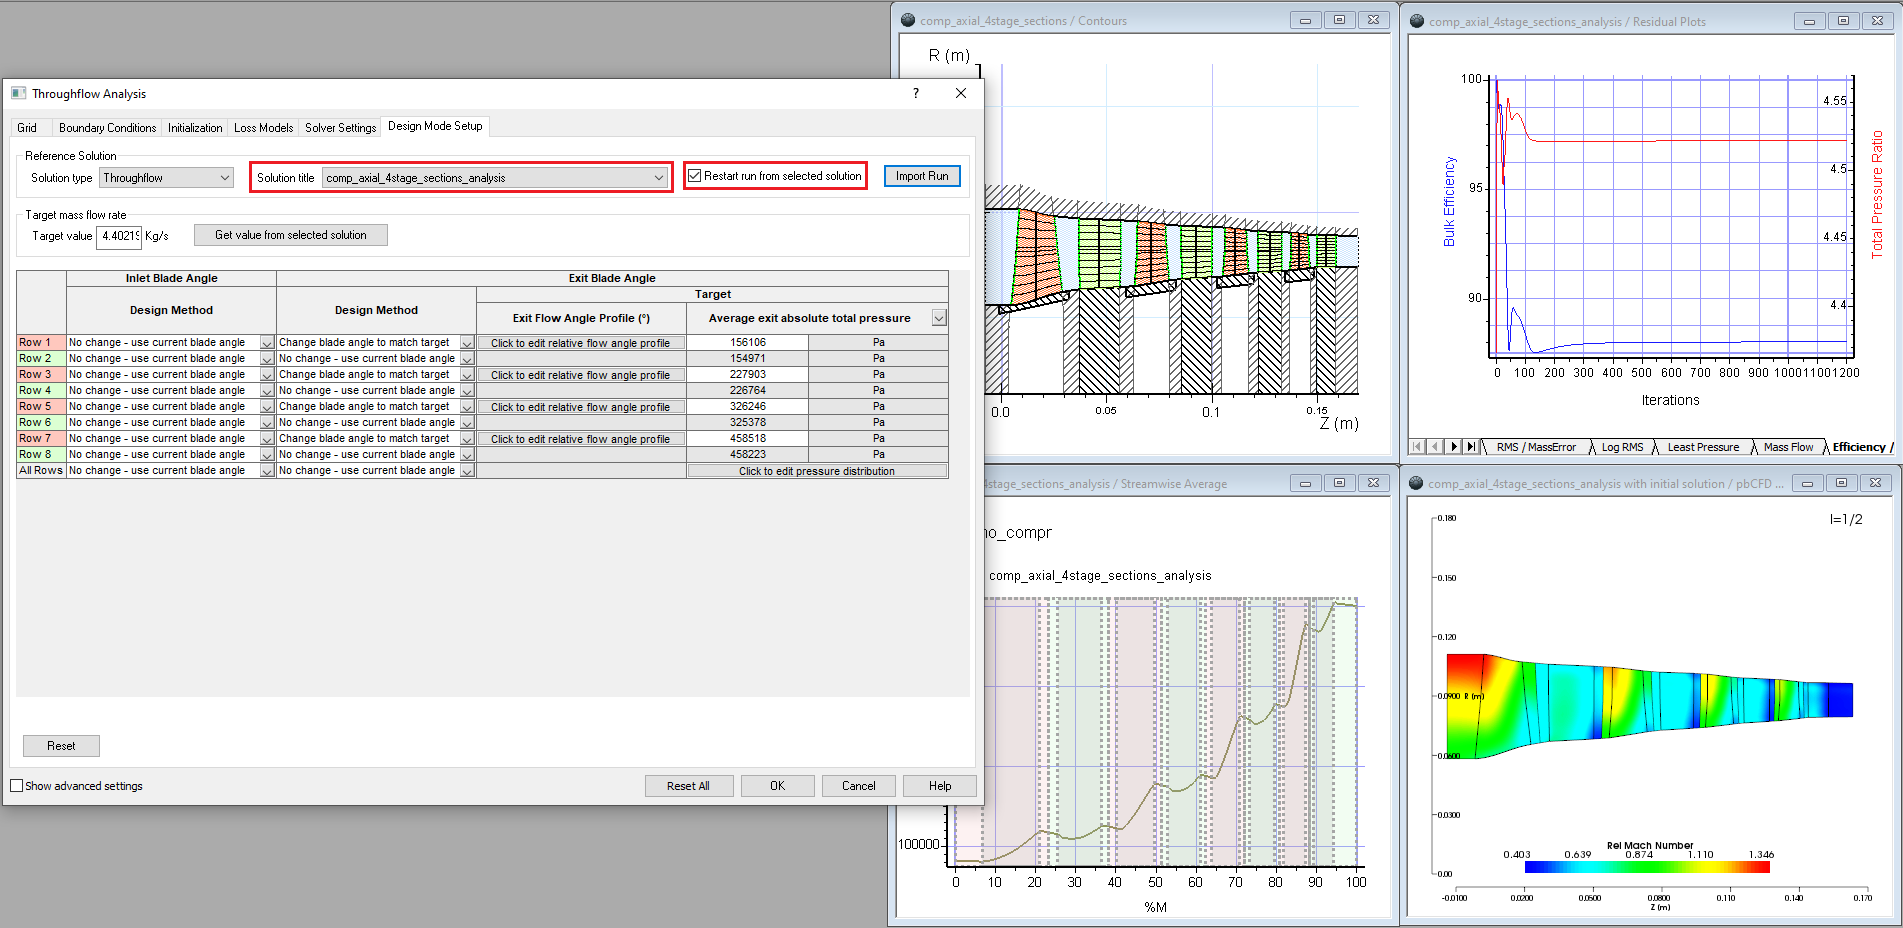
Task: Maximize the Residual Plots window
Action: [x=1843, y=21]
